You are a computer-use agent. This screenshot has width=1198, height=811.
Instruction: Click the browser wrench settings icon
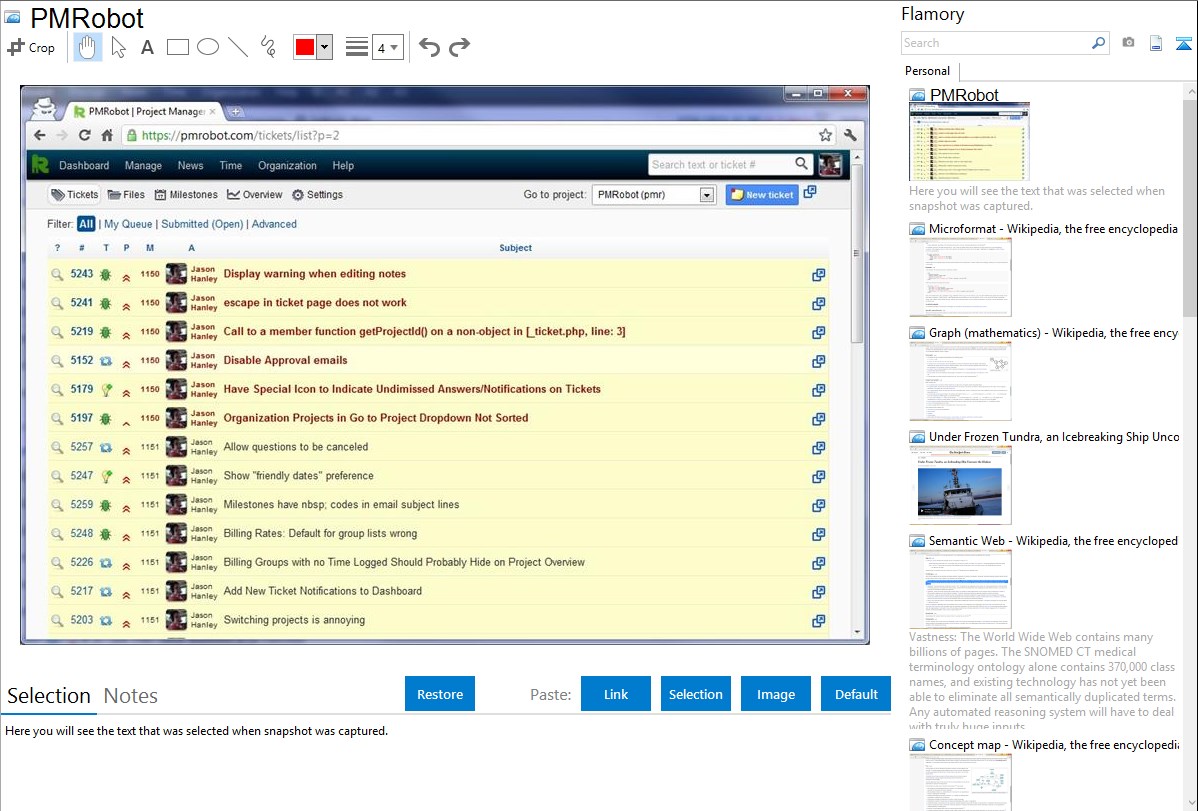click(850, 135)
